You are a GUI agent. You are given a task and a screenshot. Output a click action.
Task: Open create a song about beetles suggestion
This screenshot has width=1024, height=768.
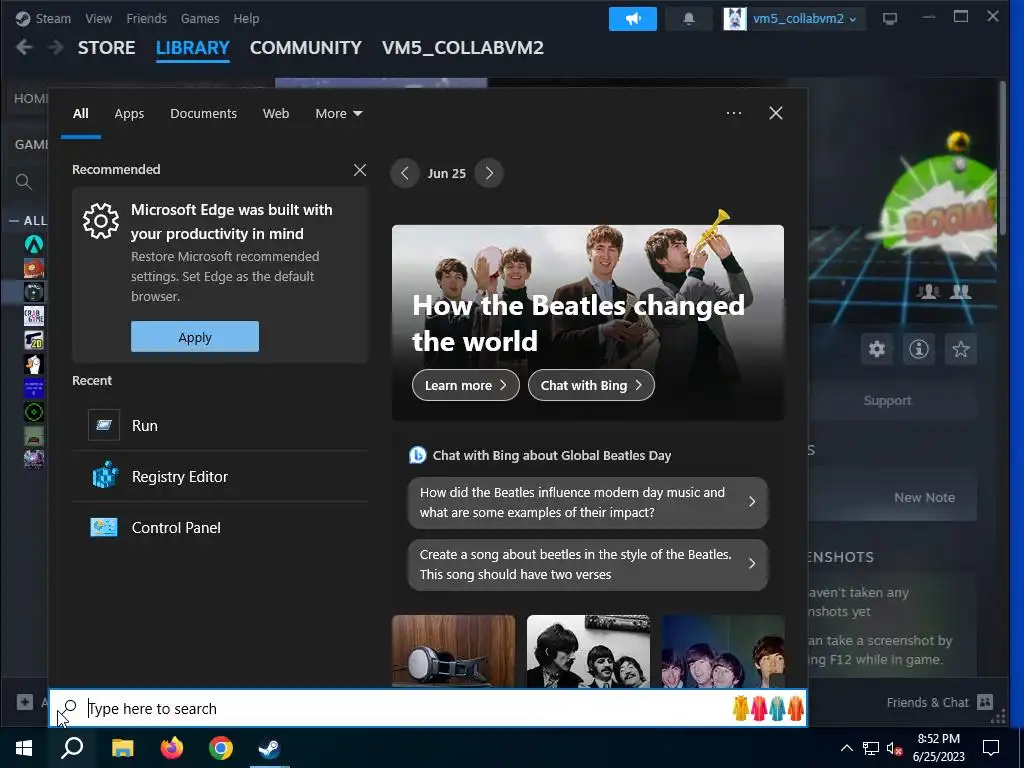[588, 564]
